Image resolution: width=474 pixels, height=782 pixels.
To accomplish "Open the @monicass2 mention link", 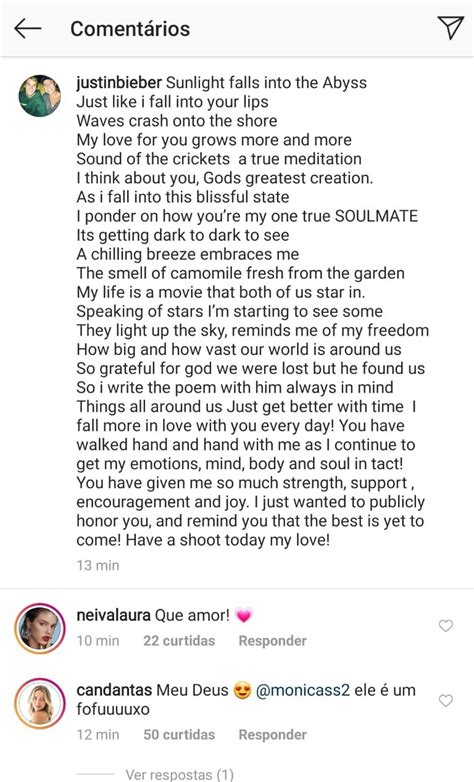I will [x=303, y=691].
